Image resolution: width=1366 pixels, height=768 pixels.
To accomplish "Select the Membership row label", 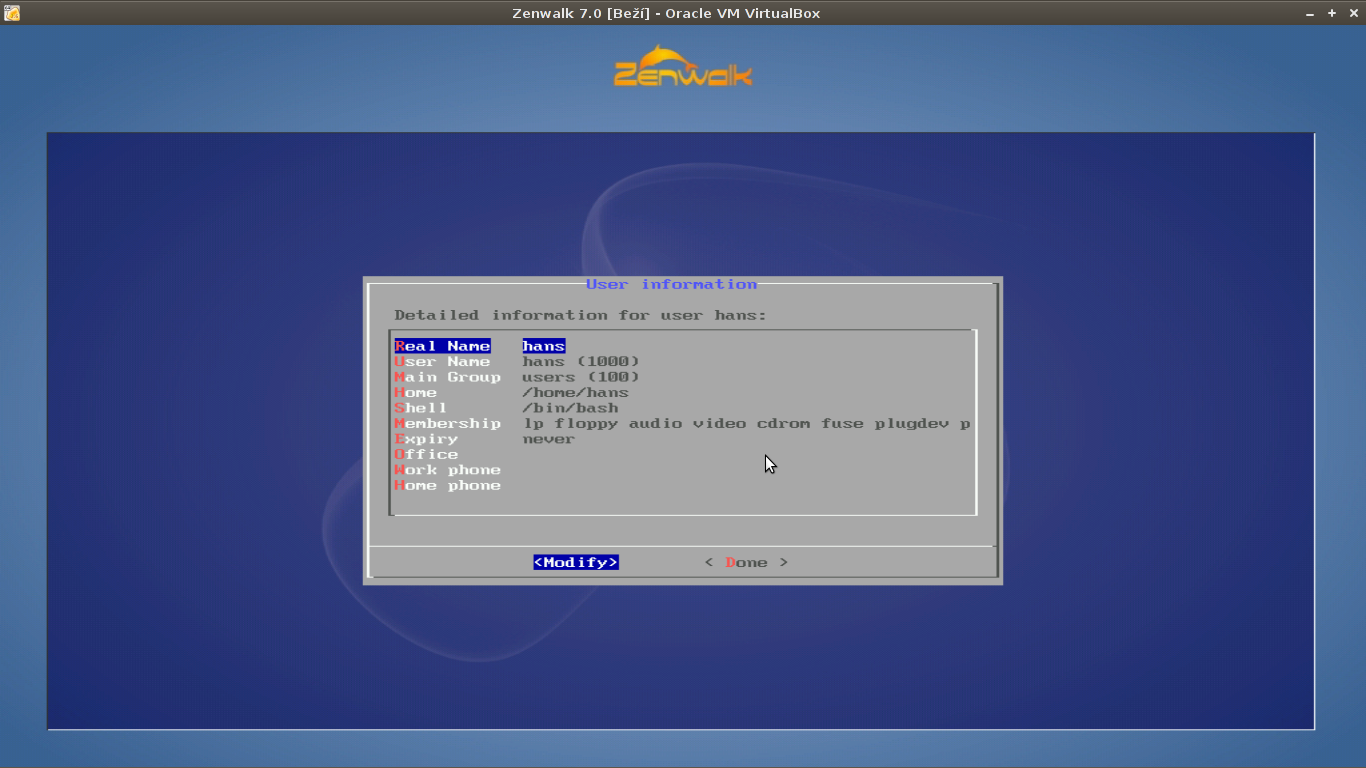I will (447, 424).
